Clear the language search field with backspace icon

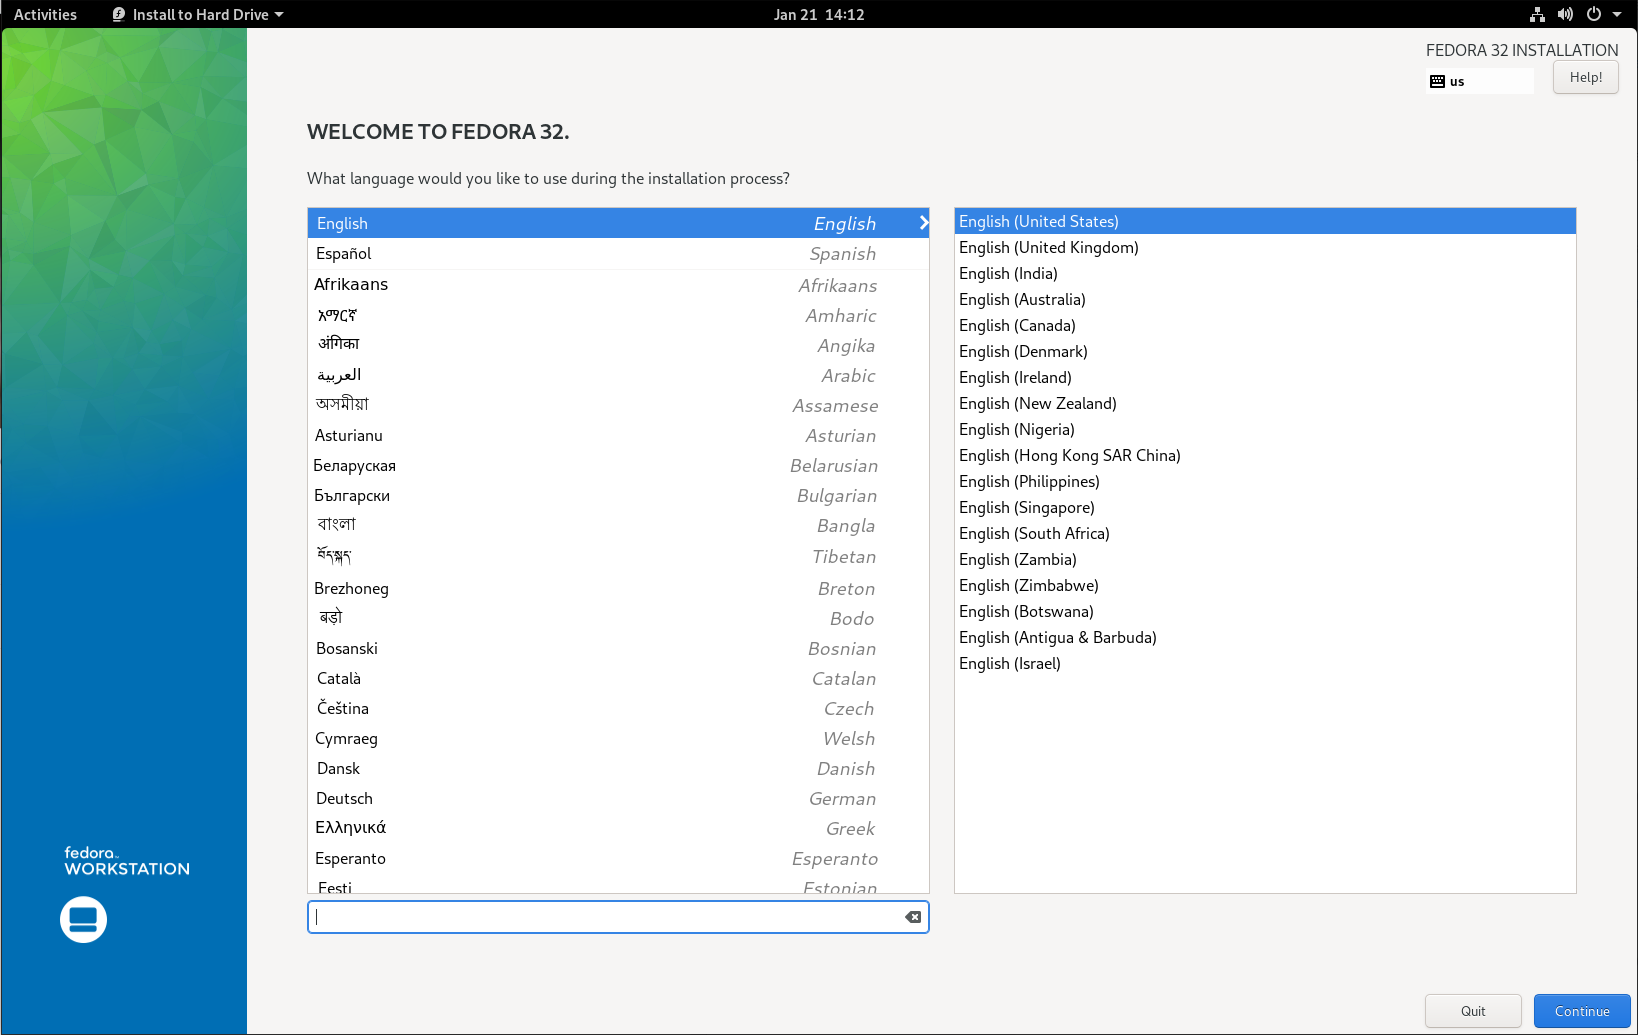913,917
